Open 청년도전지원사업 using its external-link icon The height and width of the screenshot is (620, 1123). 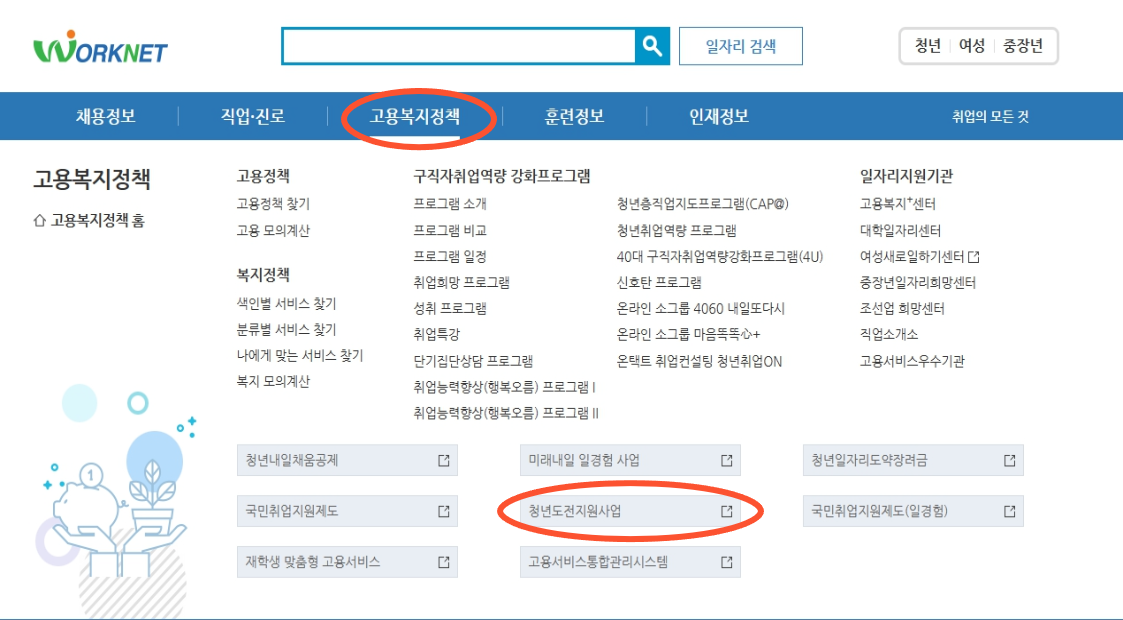click(725, 511)
